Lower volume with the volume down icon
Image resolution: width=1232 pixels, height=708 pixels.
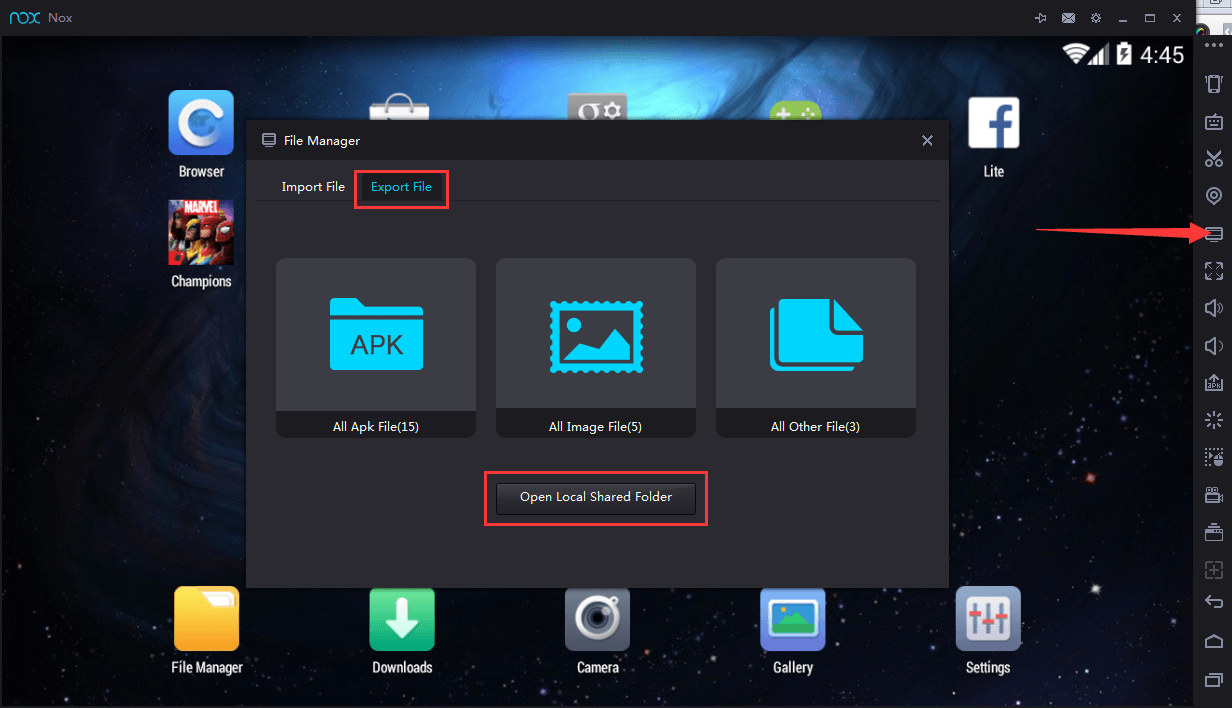coord(1214,345)
